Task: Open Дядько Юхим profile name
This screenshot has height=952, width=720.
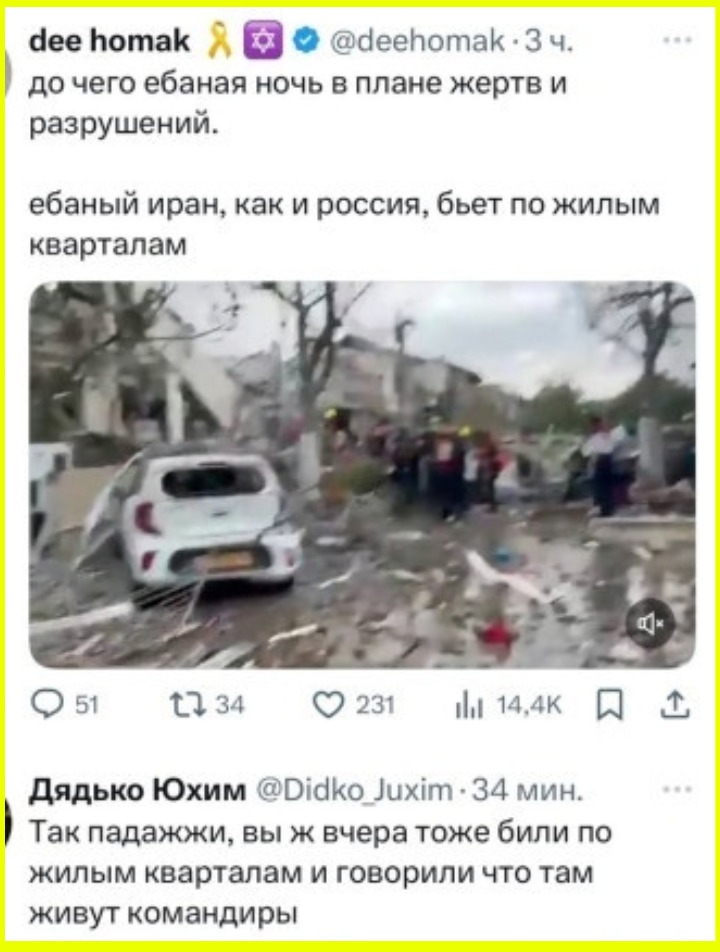Action: click(x=138, y=790)
